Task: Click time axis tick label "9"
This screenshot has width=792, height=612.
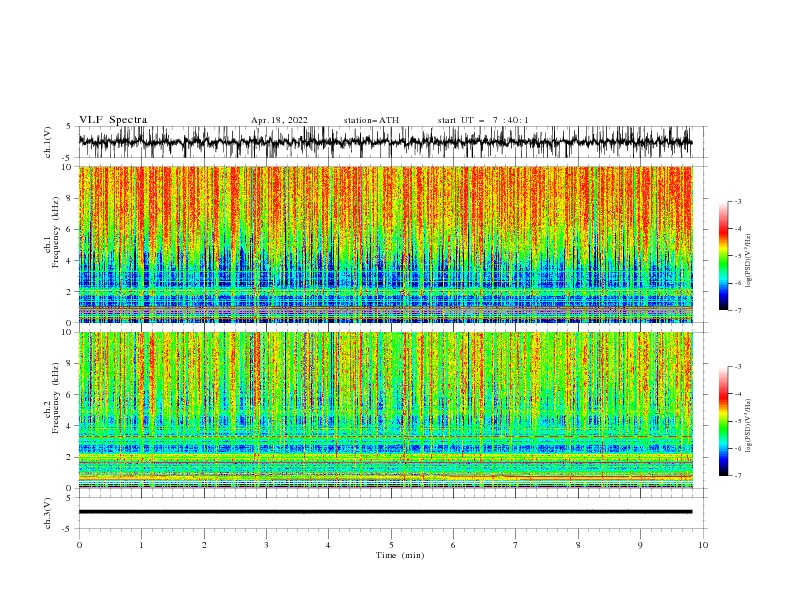Action: click(640, 545)
